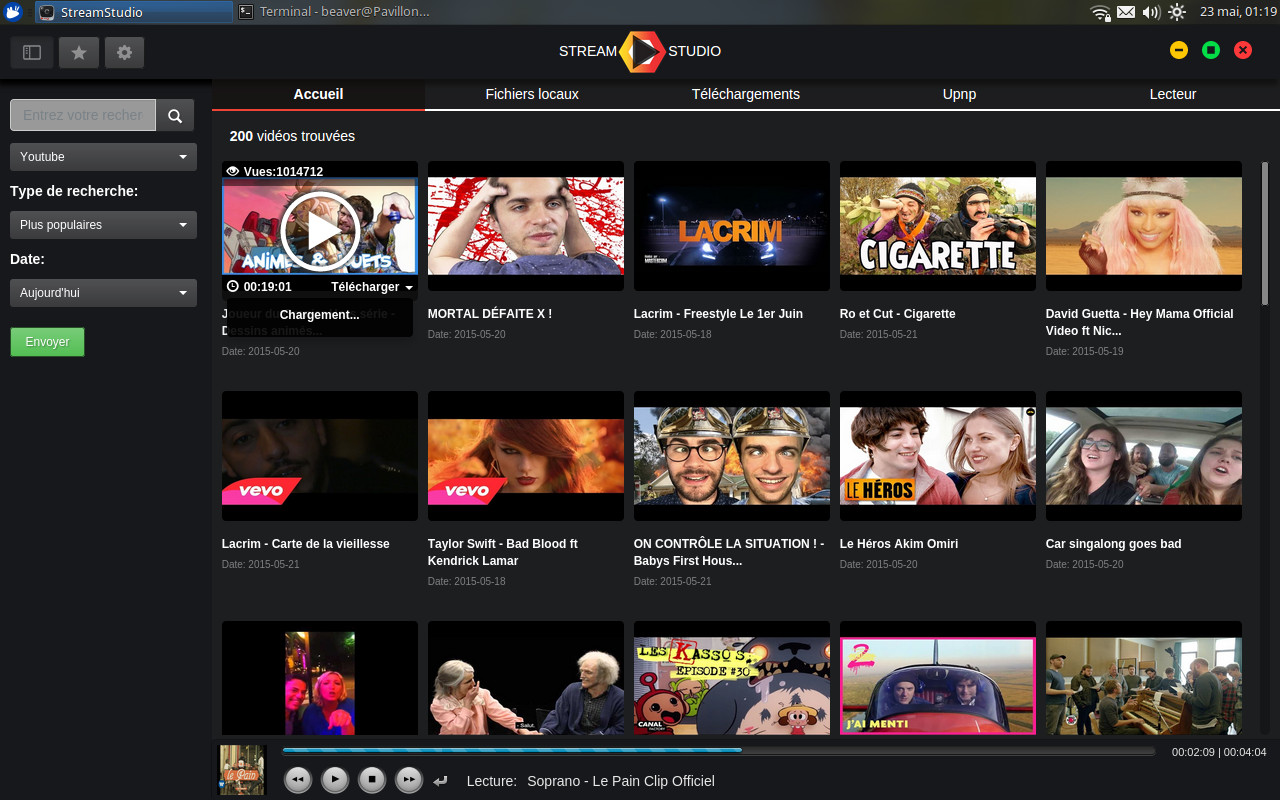
Task: Click the StreamStudio logo
Action: click(x=640, y=51)
